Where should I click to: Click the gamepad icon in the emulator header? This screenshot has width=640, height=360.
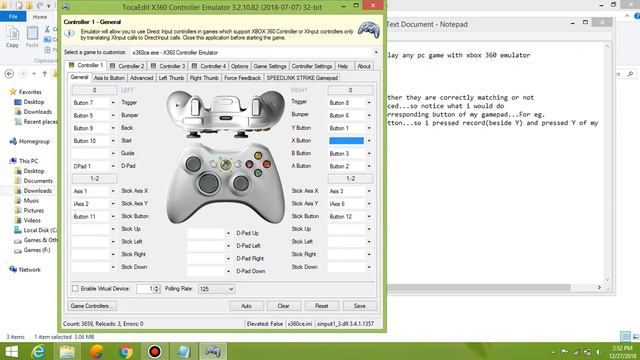pyautogui.click(x=369, y=30)
